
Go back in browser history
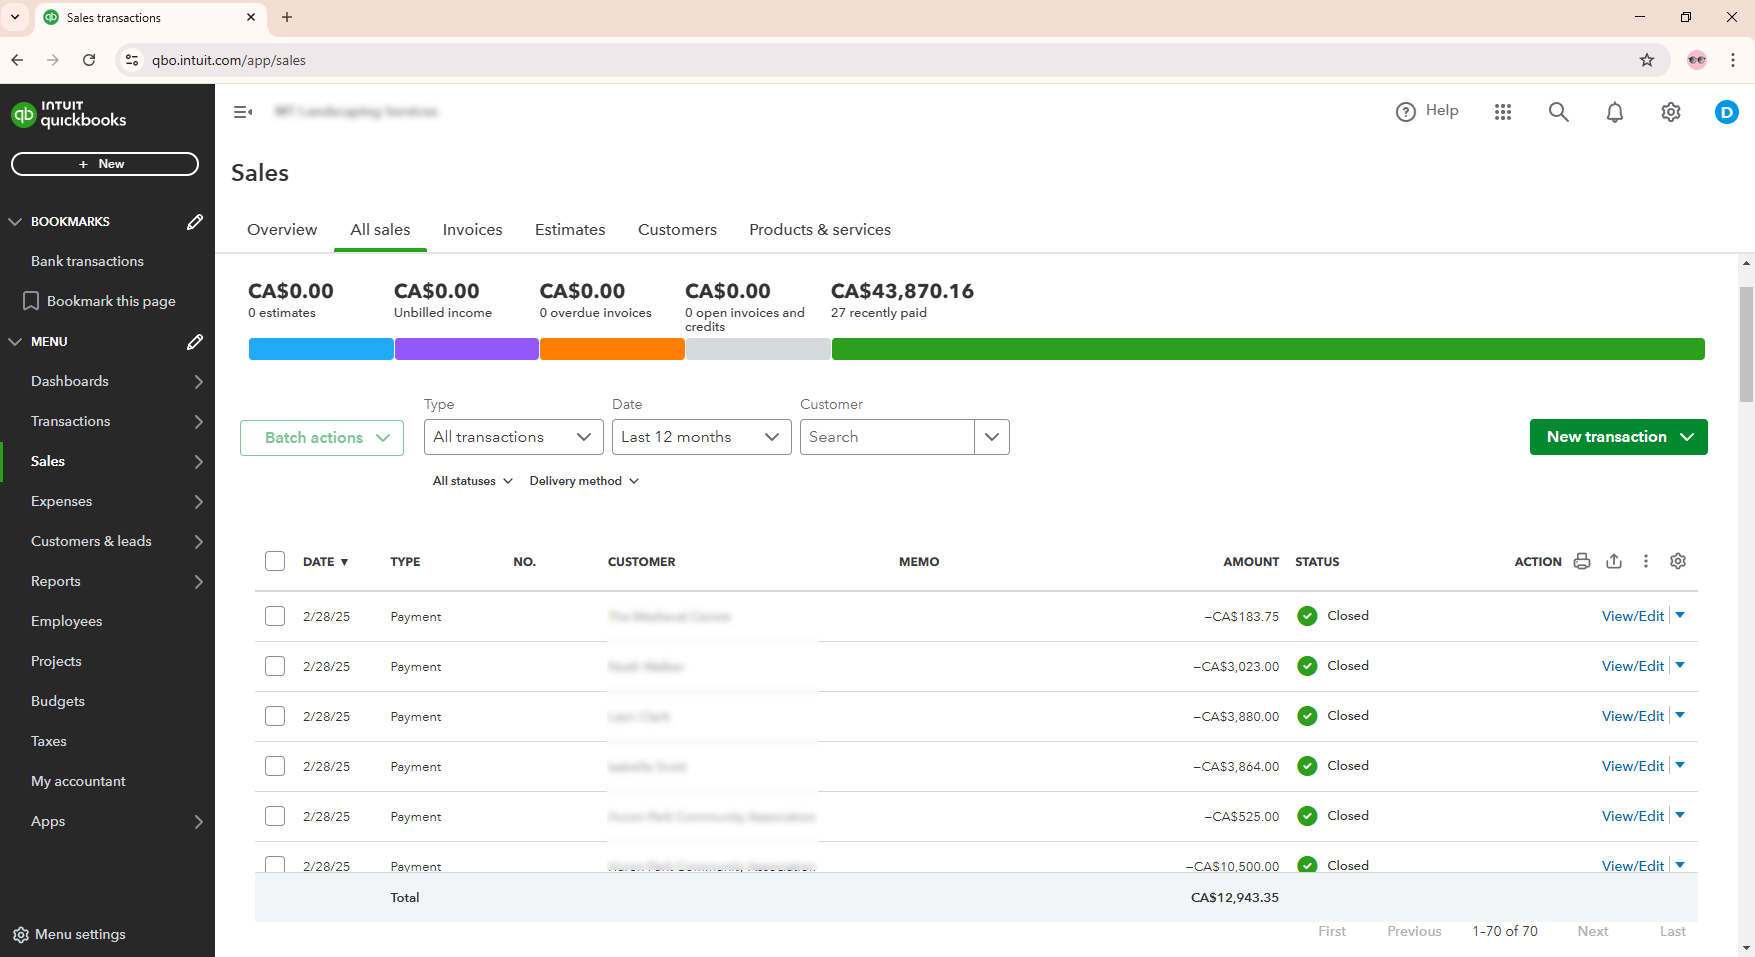tap(17, 60)
